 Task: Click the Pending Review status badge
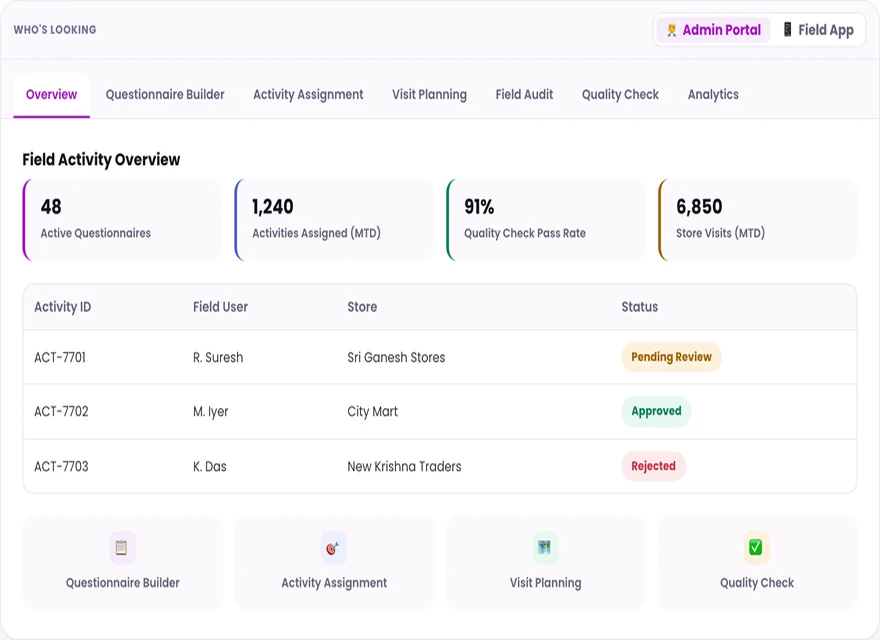point(671,357)
